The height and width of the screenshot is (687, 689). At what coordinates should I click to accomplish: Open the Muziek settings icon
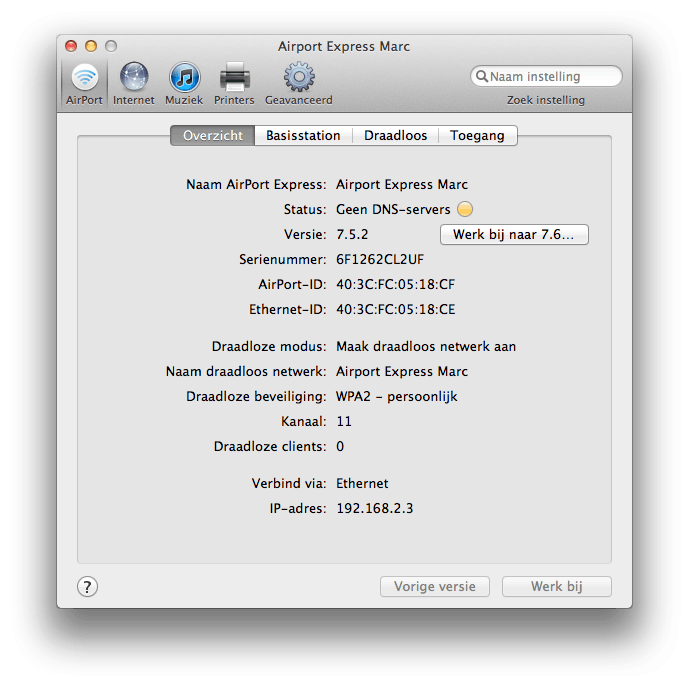pos(184,77)
